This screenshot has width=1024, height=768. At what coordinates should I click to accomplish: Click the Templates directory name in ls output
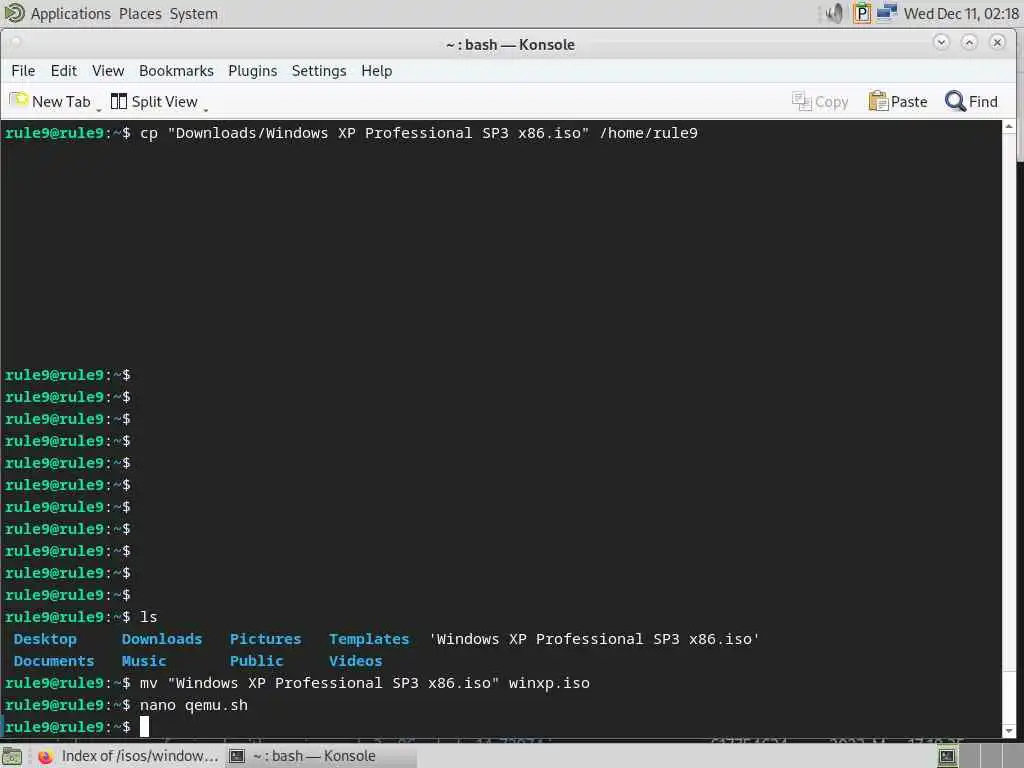point(369,639)
